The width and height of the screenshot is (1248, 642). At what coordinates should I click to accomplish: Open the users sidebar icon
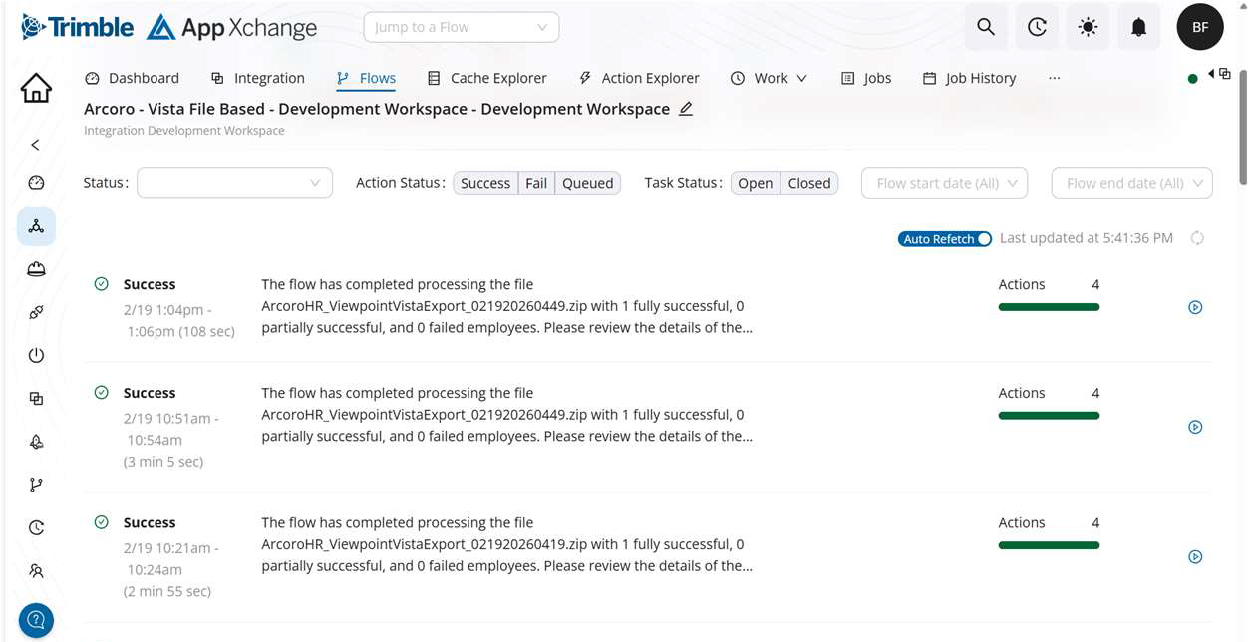(x=36, y=570)
